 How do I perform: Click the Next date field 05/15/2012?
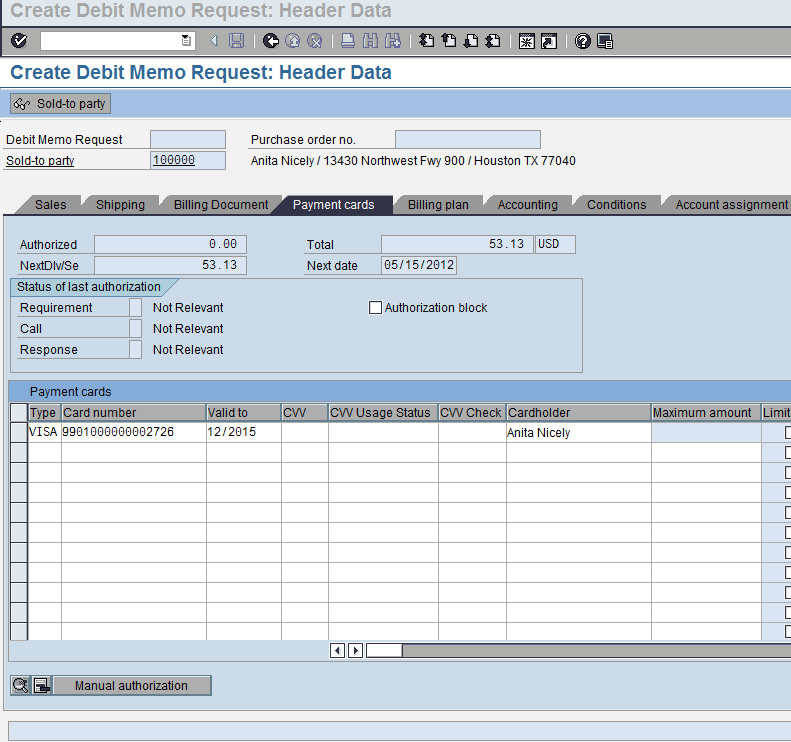pyautogui.click(x=419, y=265)
